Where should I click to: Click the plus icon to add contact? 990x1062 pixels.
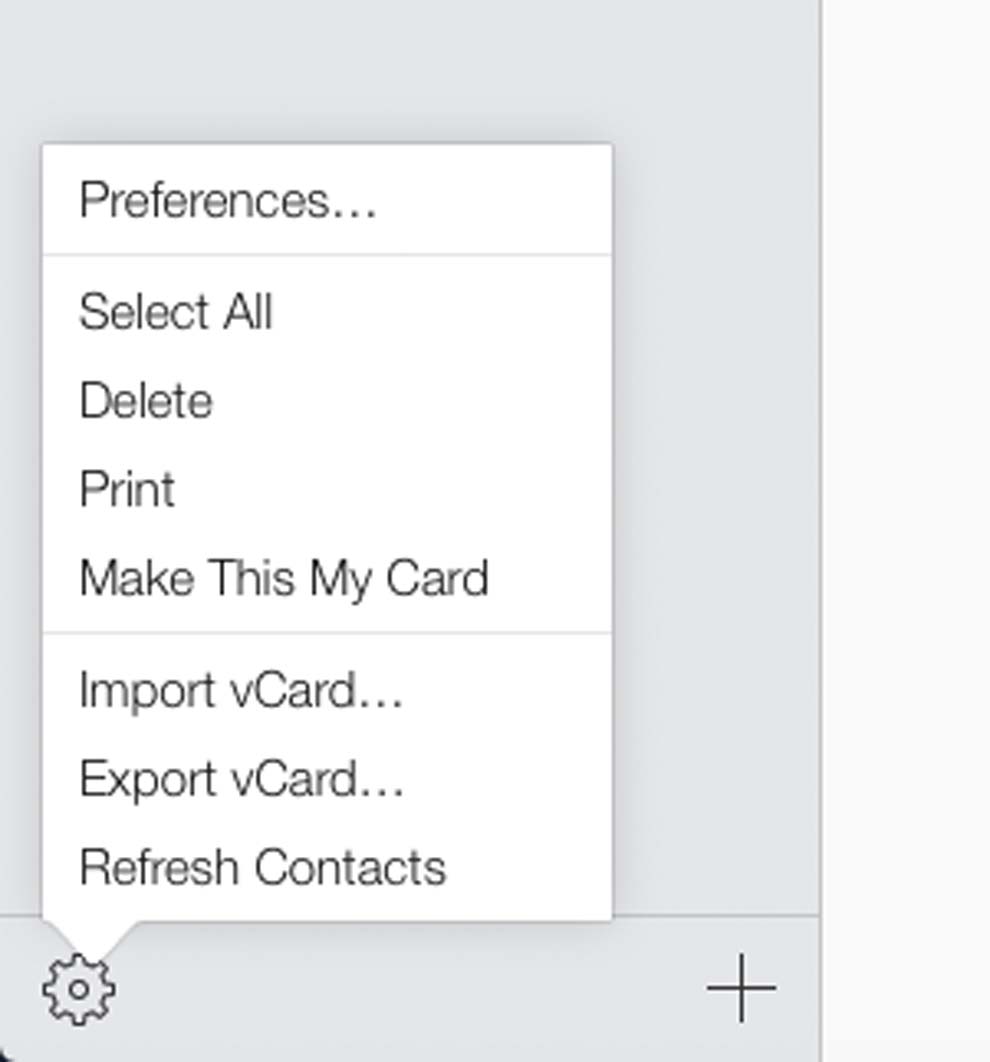coord(741,988)
